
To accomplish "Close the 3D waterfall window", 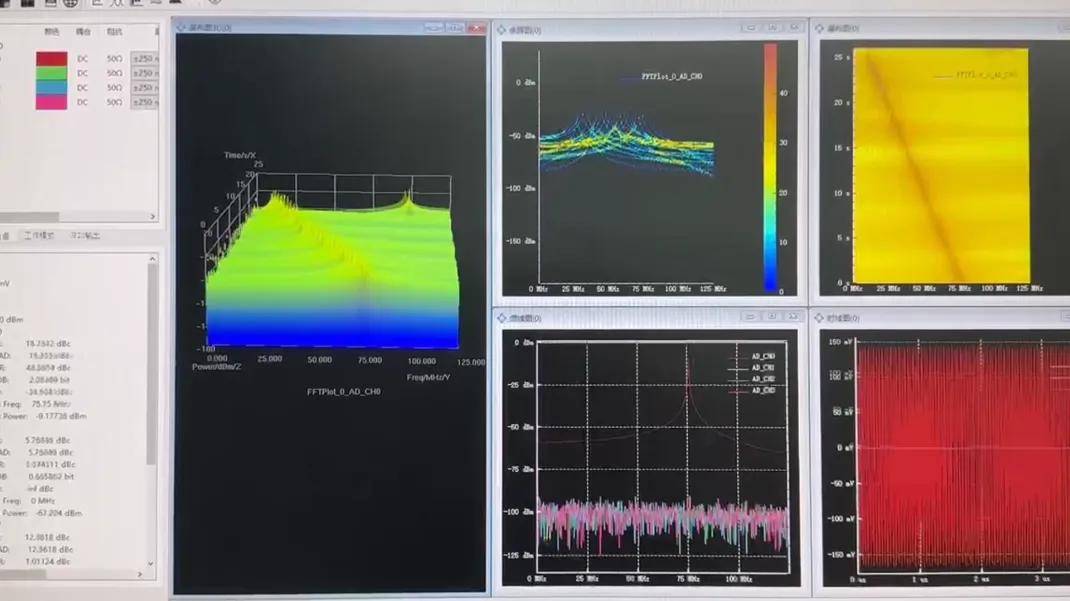I will pos(477,27).
